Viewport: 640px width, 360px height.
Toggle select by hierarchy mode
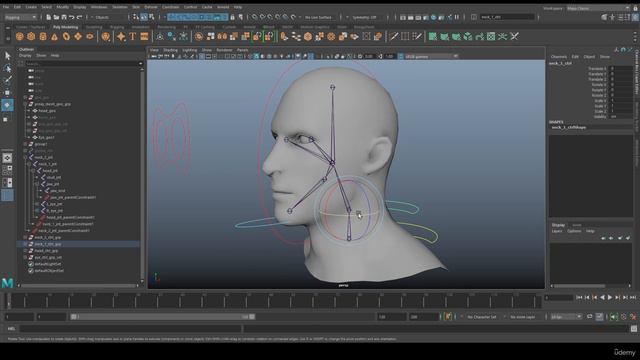(136, 17)
